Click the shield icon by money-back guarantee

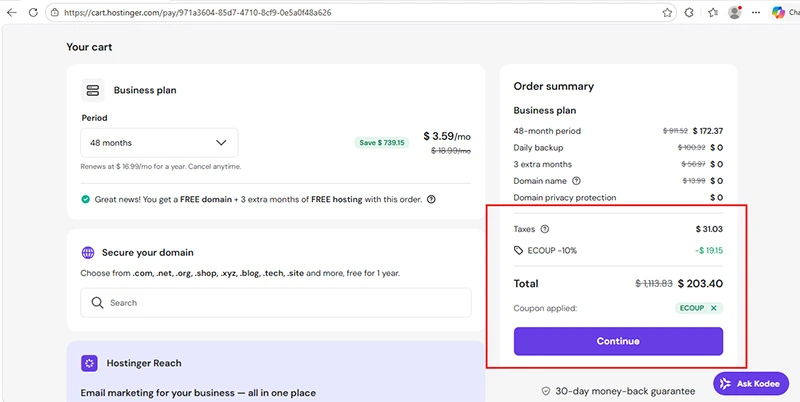coord(546,391)
